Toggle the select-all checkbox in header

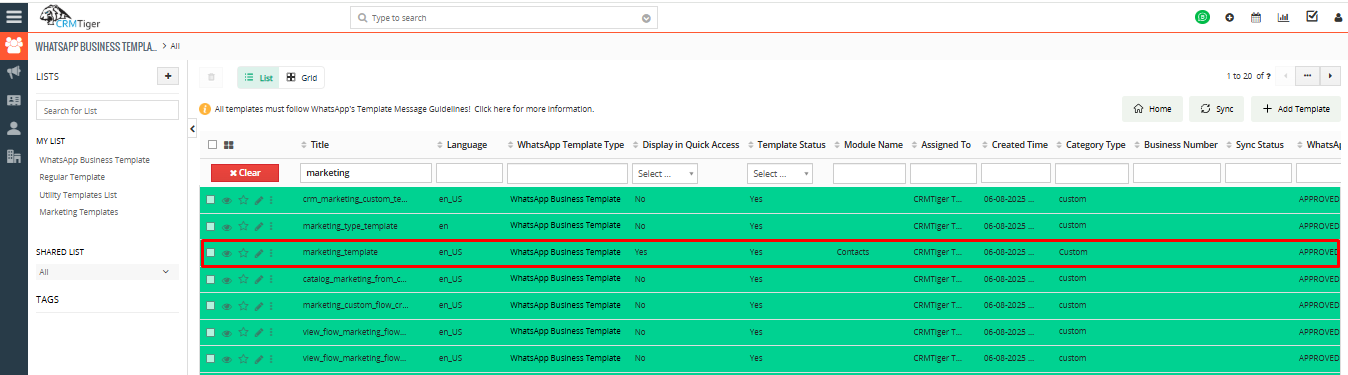[212, 145]
